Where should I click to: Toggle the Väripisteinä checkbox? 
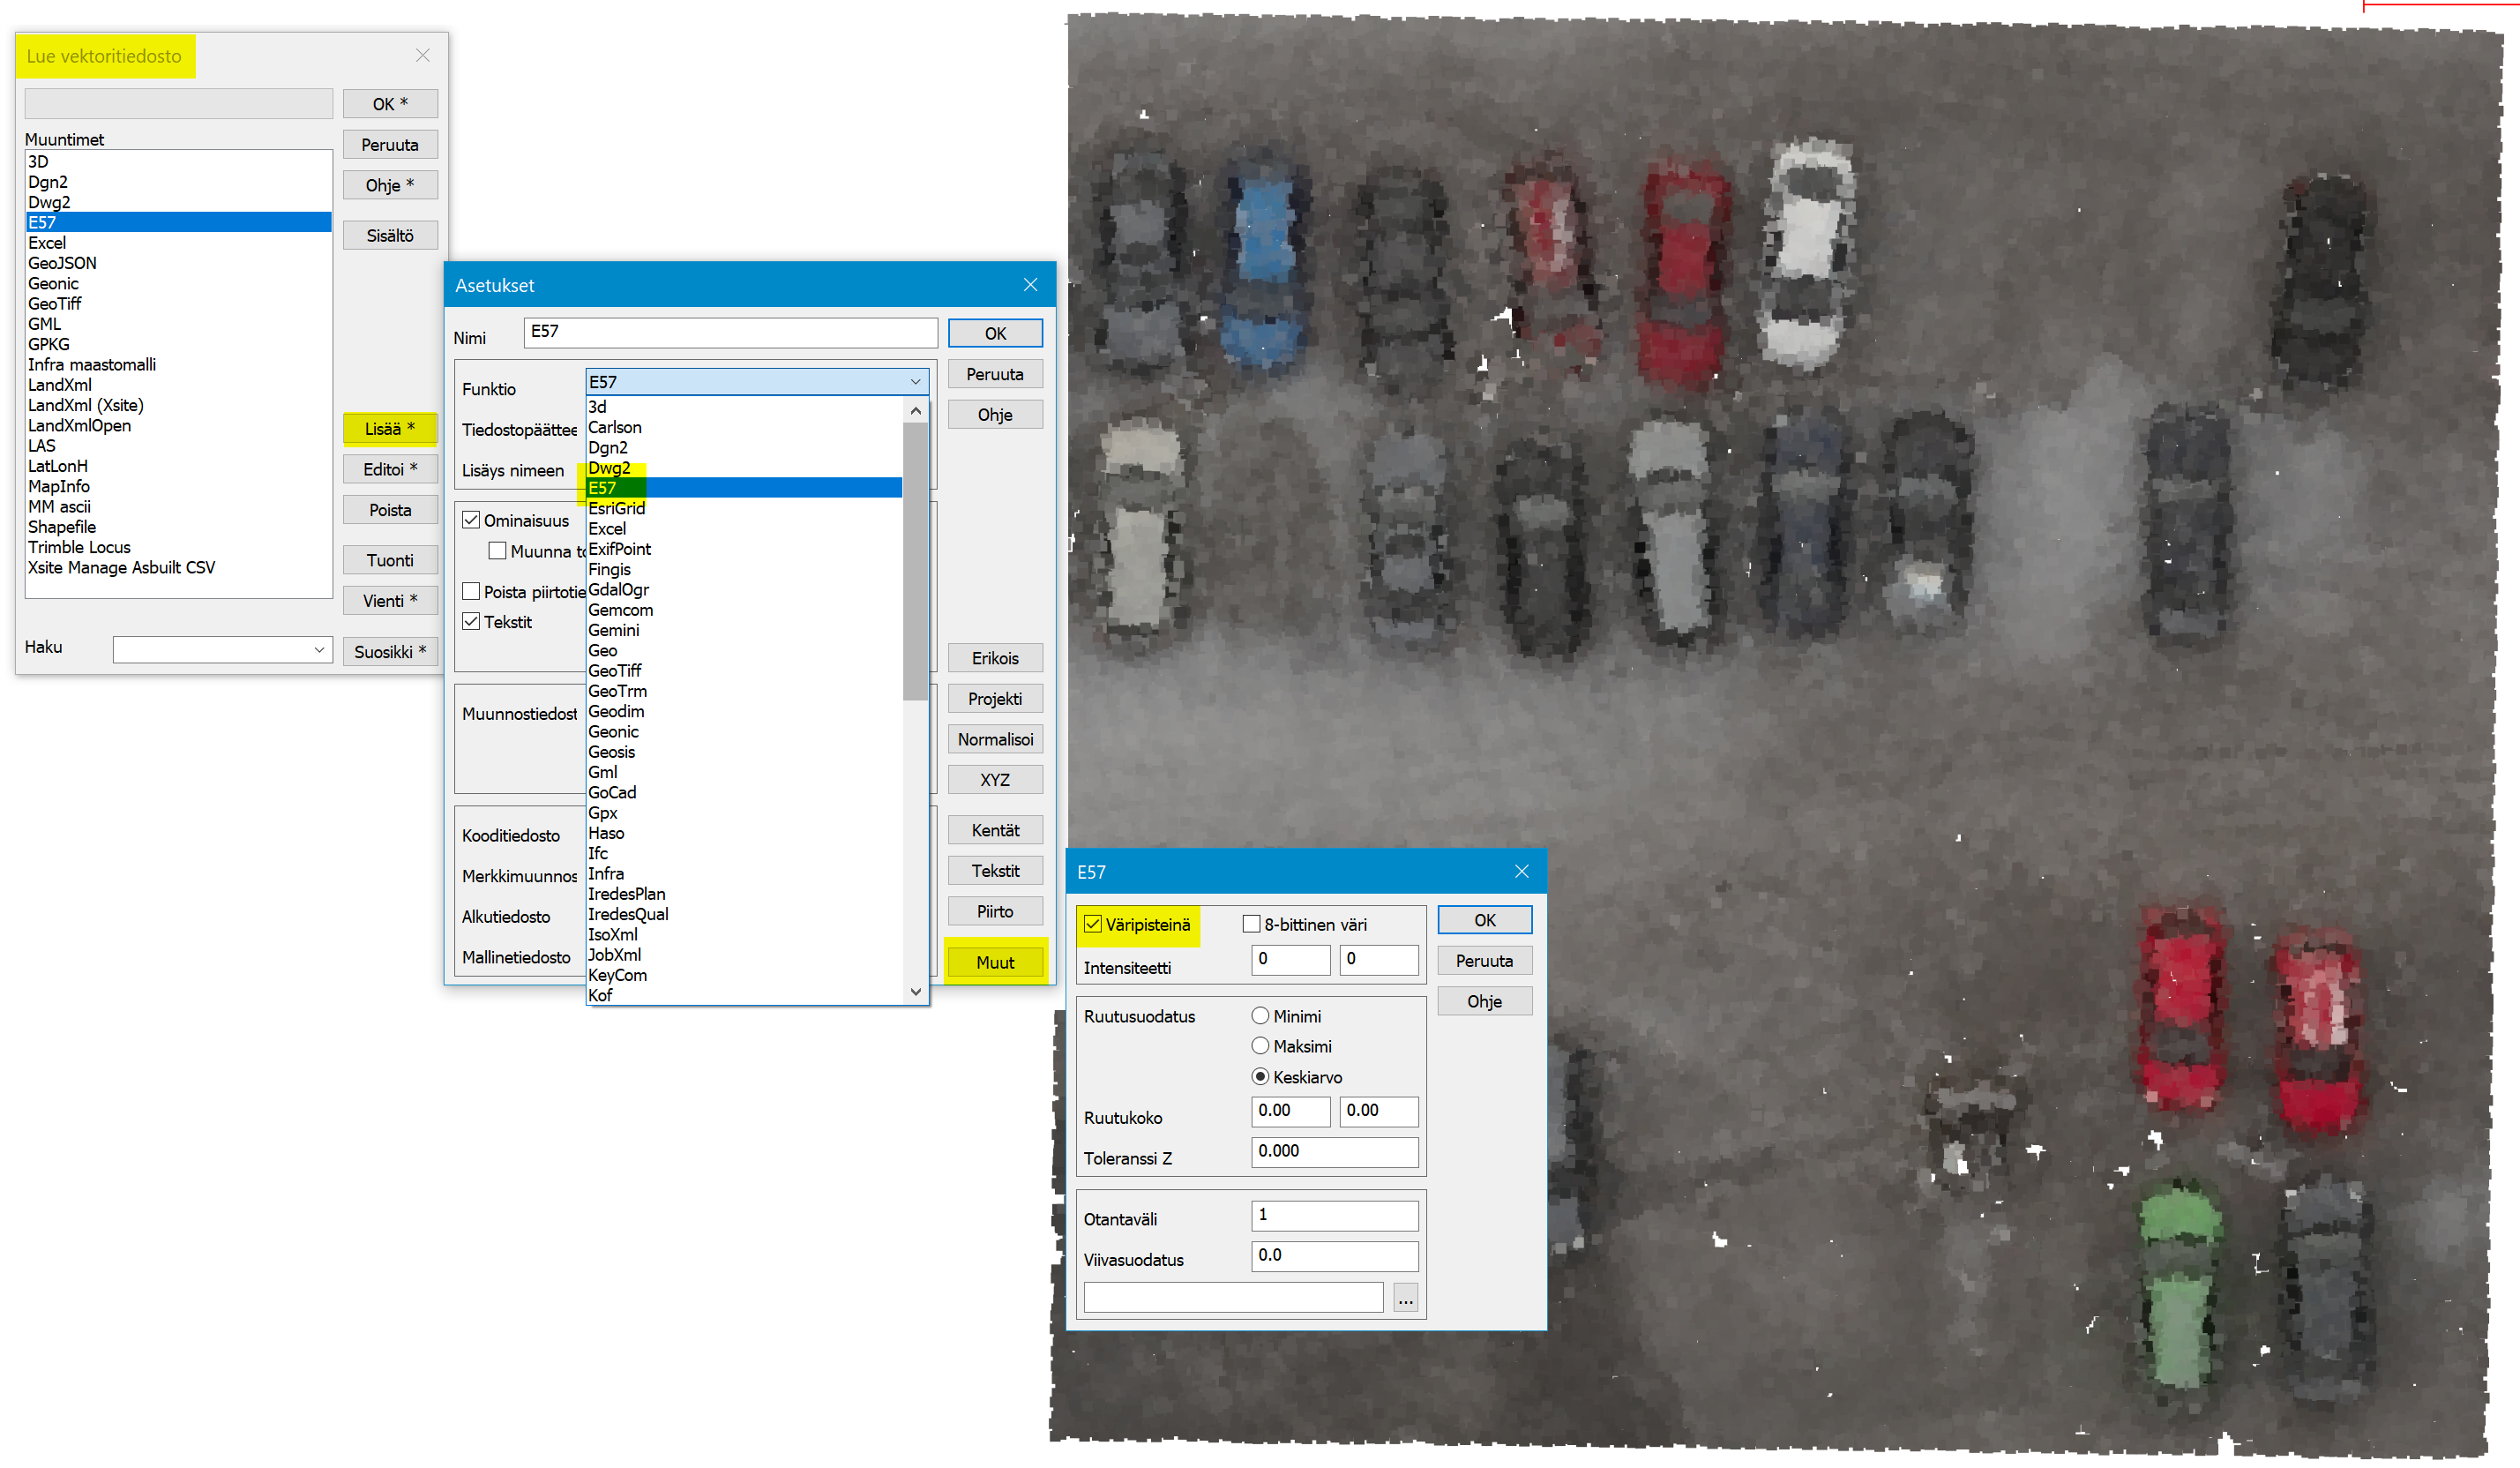pos(1093,925)
